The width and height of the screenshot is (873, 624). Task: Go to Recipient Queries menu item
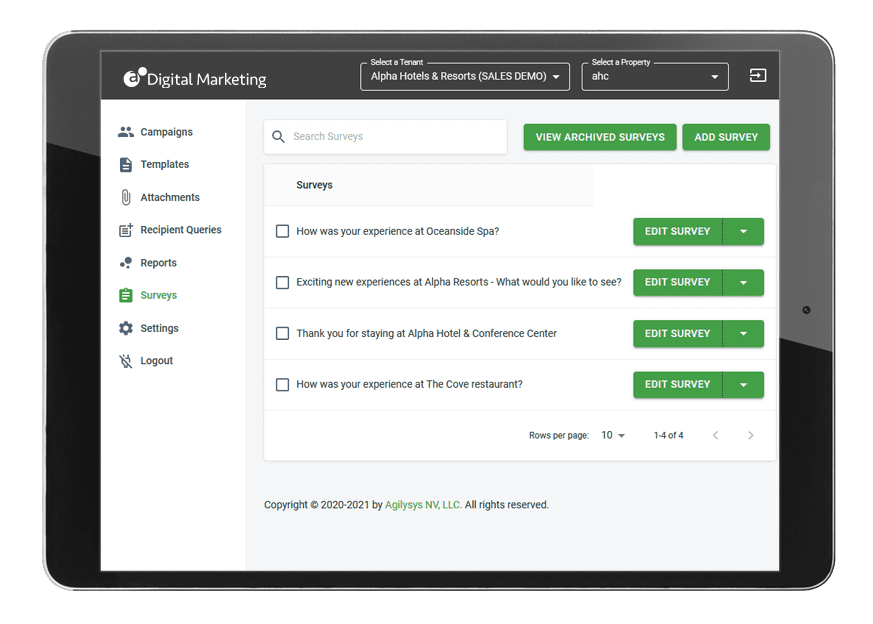180,230
